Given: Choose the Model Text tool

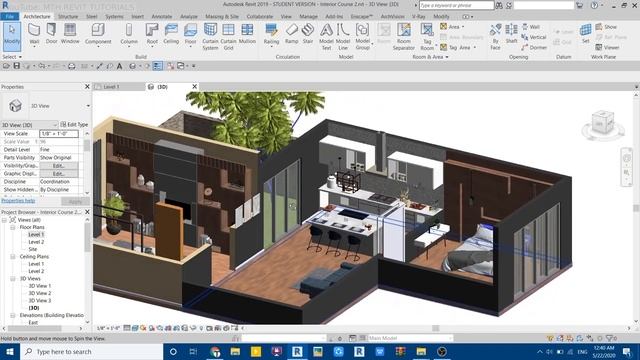Looking at the screenshot, I should 326,36.
